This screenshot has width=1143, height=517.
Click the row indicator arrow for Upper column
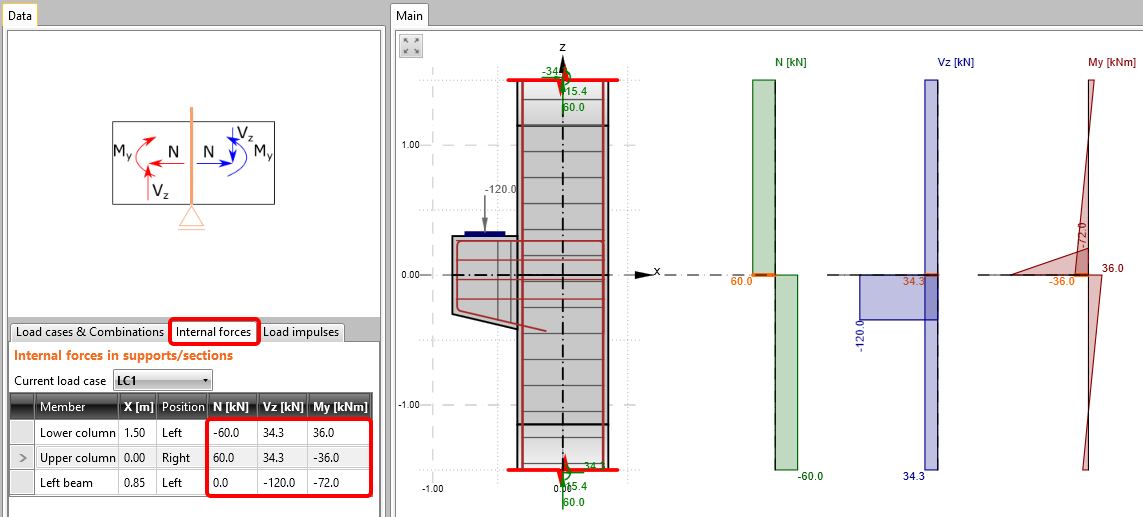[21, 457]
